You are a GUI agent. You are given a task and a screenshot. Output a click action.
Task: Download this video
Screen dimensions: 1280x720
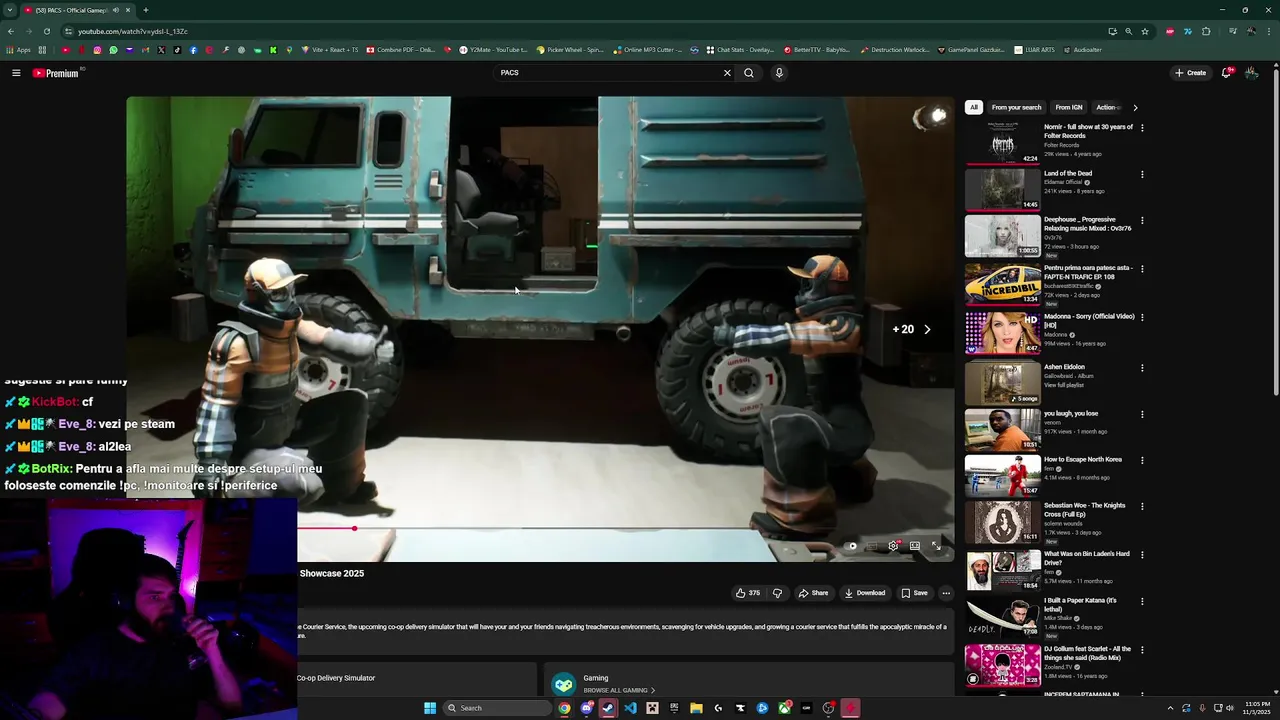tap(865, 593)
